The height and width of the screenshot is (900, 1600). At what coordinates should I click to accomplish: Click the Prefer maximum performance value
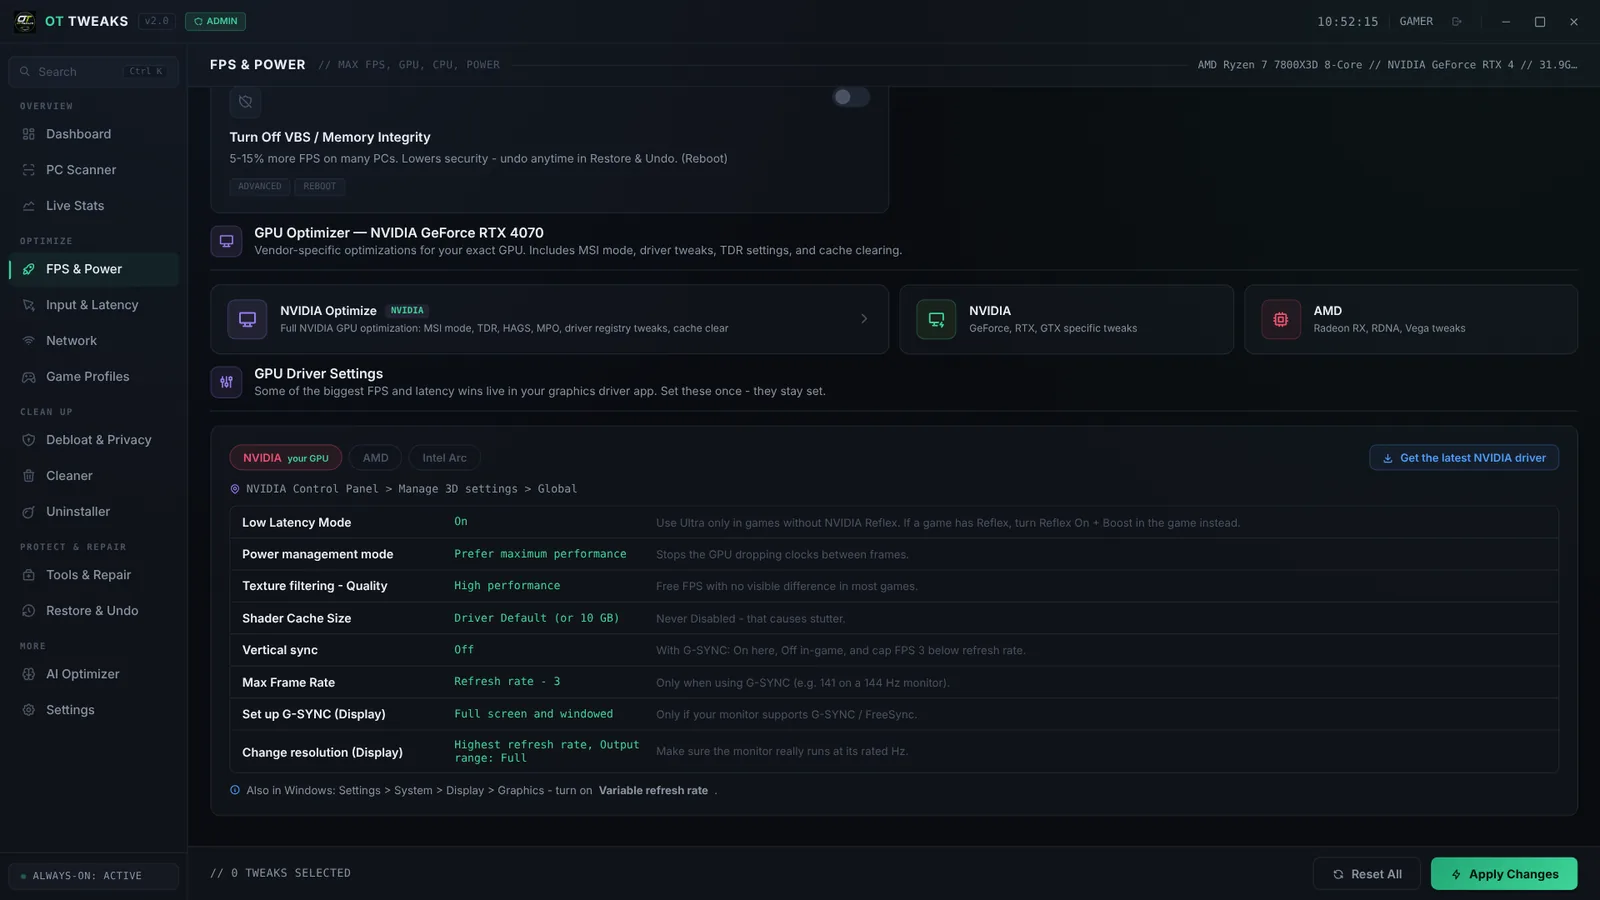pyautogui.click(x=540, y=554)
